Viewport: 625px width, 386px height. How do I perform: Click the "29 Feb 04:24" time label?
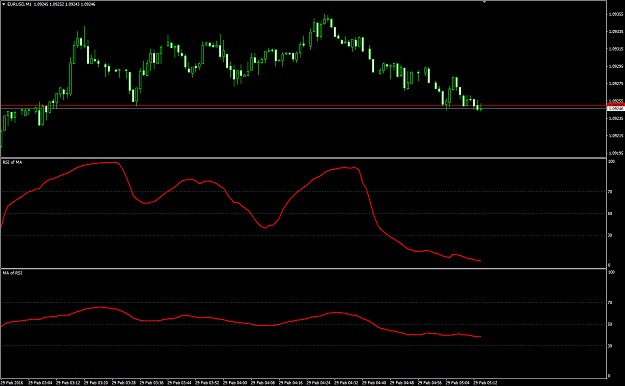click(x=318, y=383)
